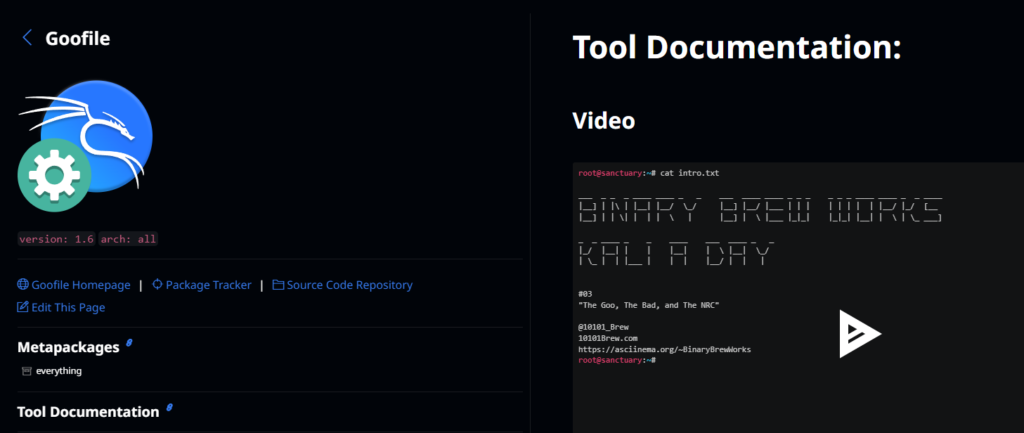The height and width of the screenshot is (433, 1024).
Task: Click the '#03' line in the terminal
Action: 585,295
